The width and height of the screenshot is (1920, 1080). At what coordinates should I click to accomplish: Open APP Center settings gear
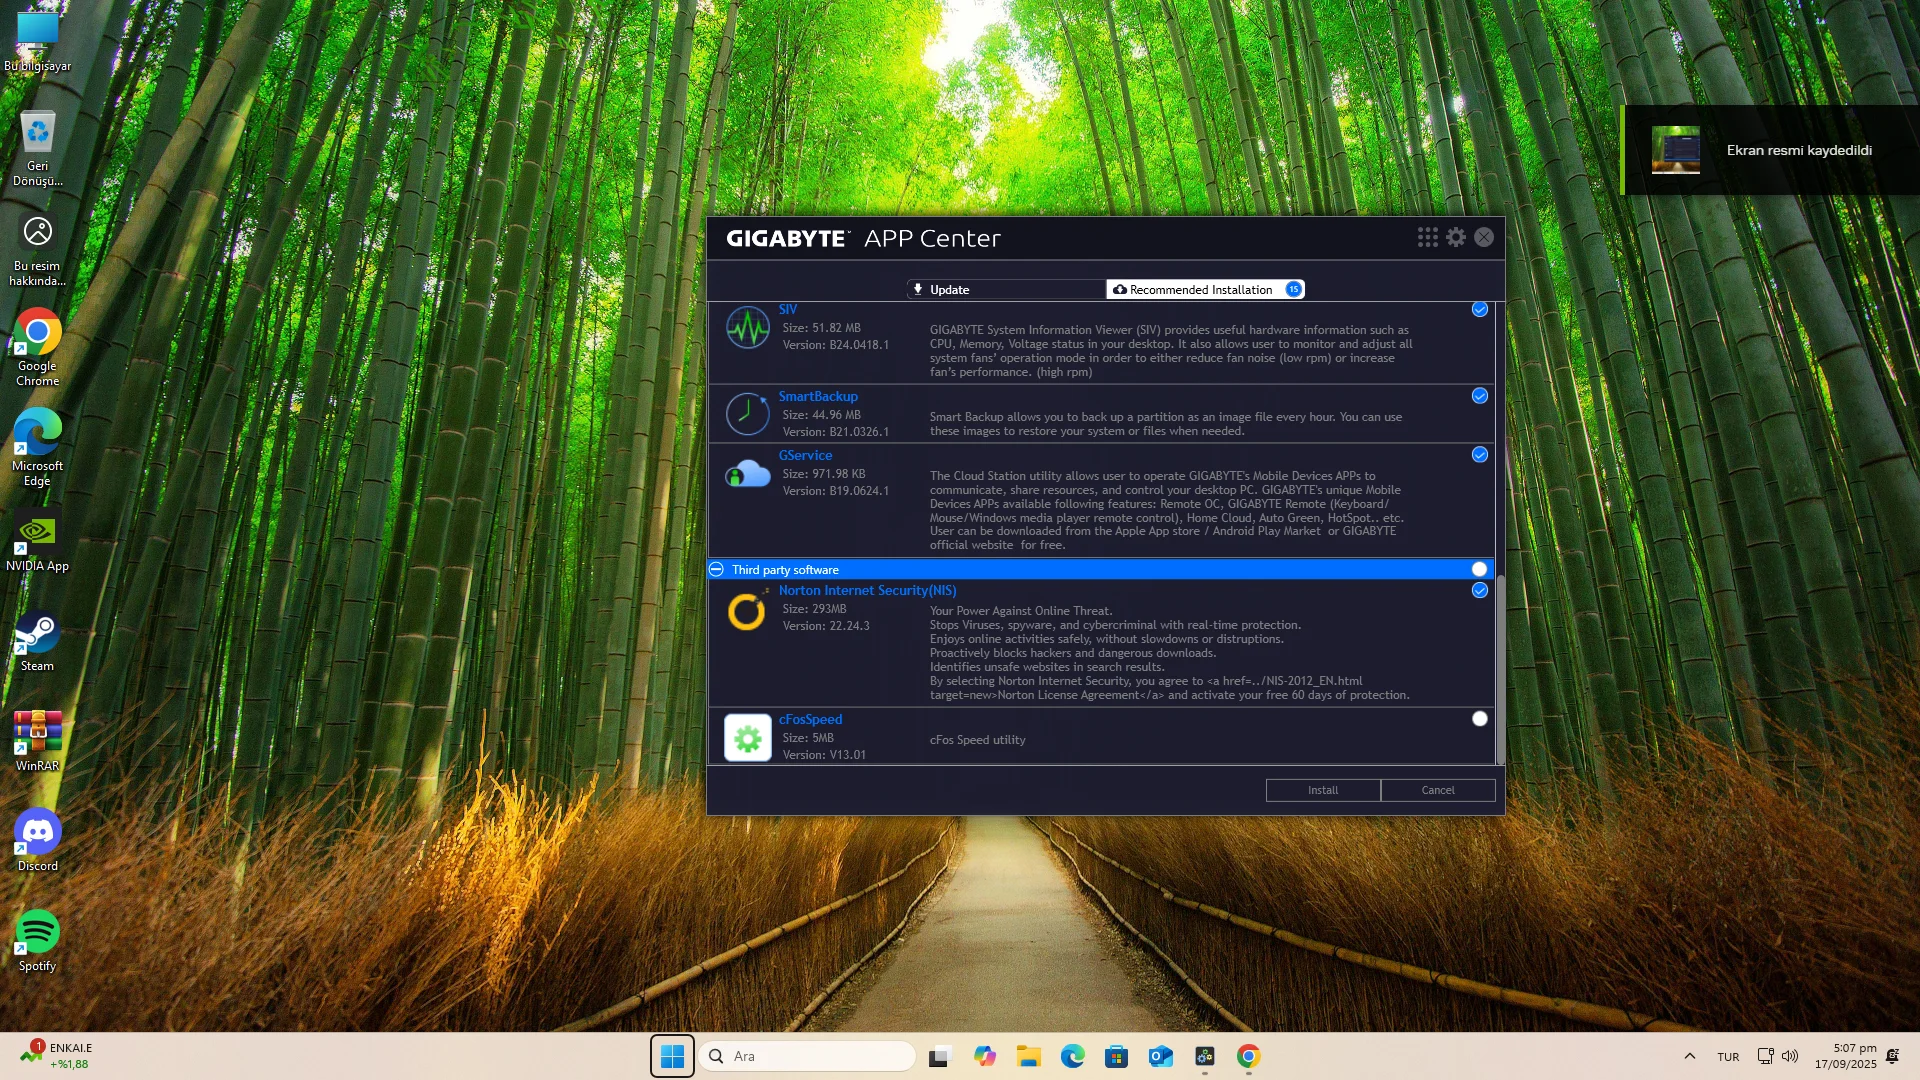1456,237
